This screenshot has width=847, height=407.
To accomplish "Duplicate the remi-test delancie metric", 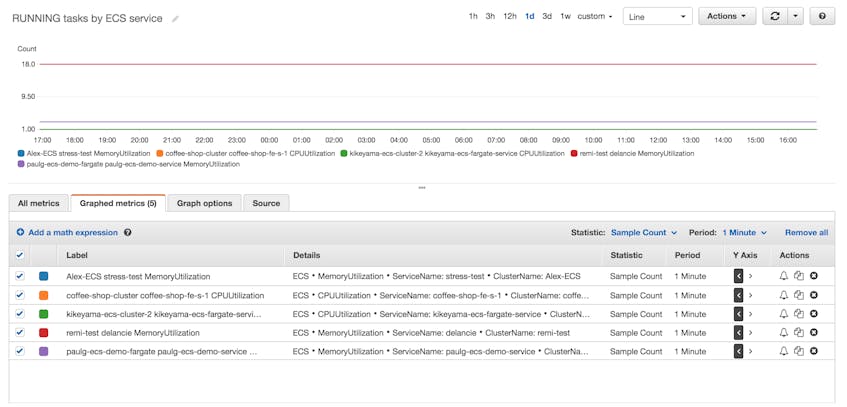I will [x=799, y=332].
